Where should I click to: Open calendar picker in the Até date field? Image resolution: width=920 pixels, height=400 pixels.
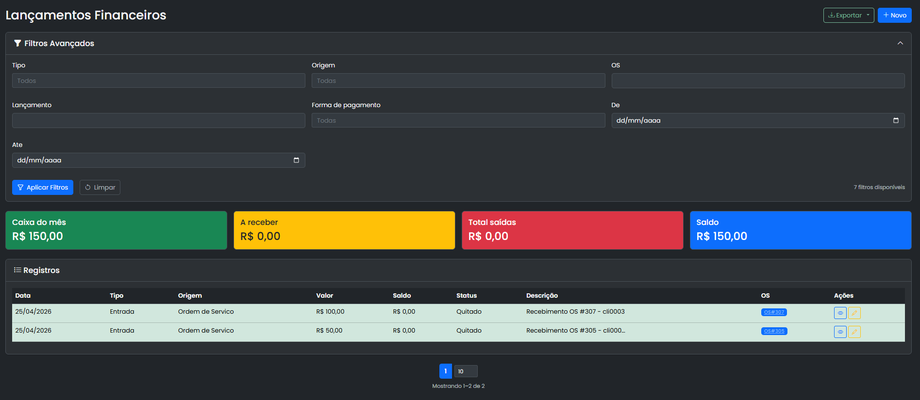[x=296, y=160]
